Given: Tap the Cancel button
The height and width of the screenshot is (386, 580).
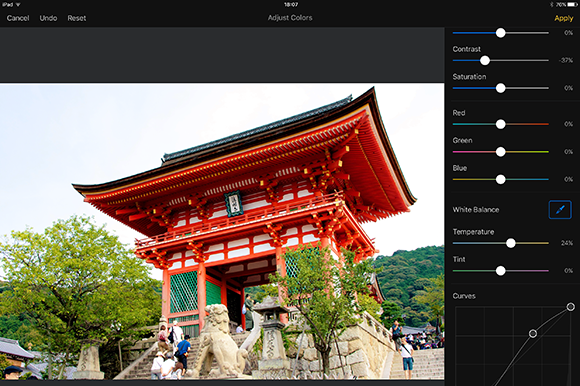Looking at the screenshot, I should [18, 18].
